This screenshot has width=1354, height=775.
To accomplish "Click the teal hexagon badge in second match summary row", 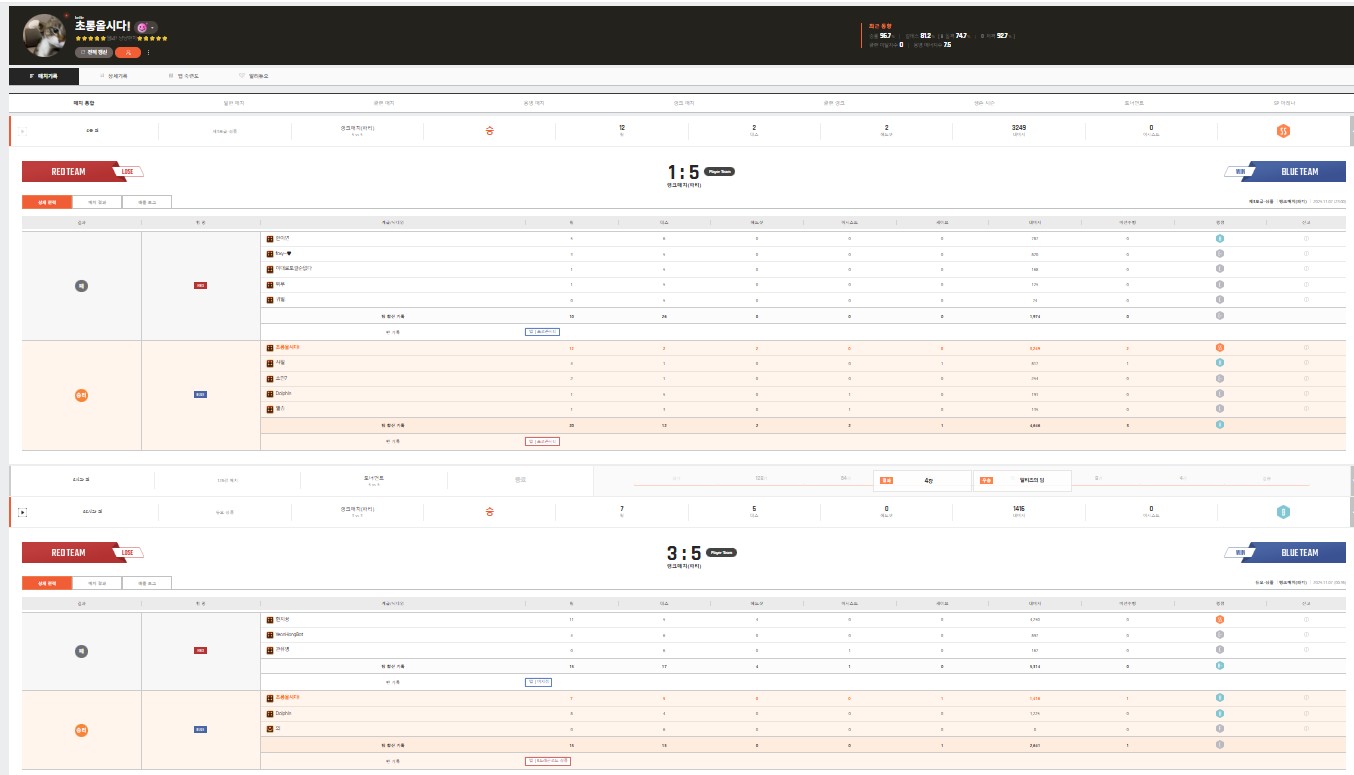I will coord(1282,512).
